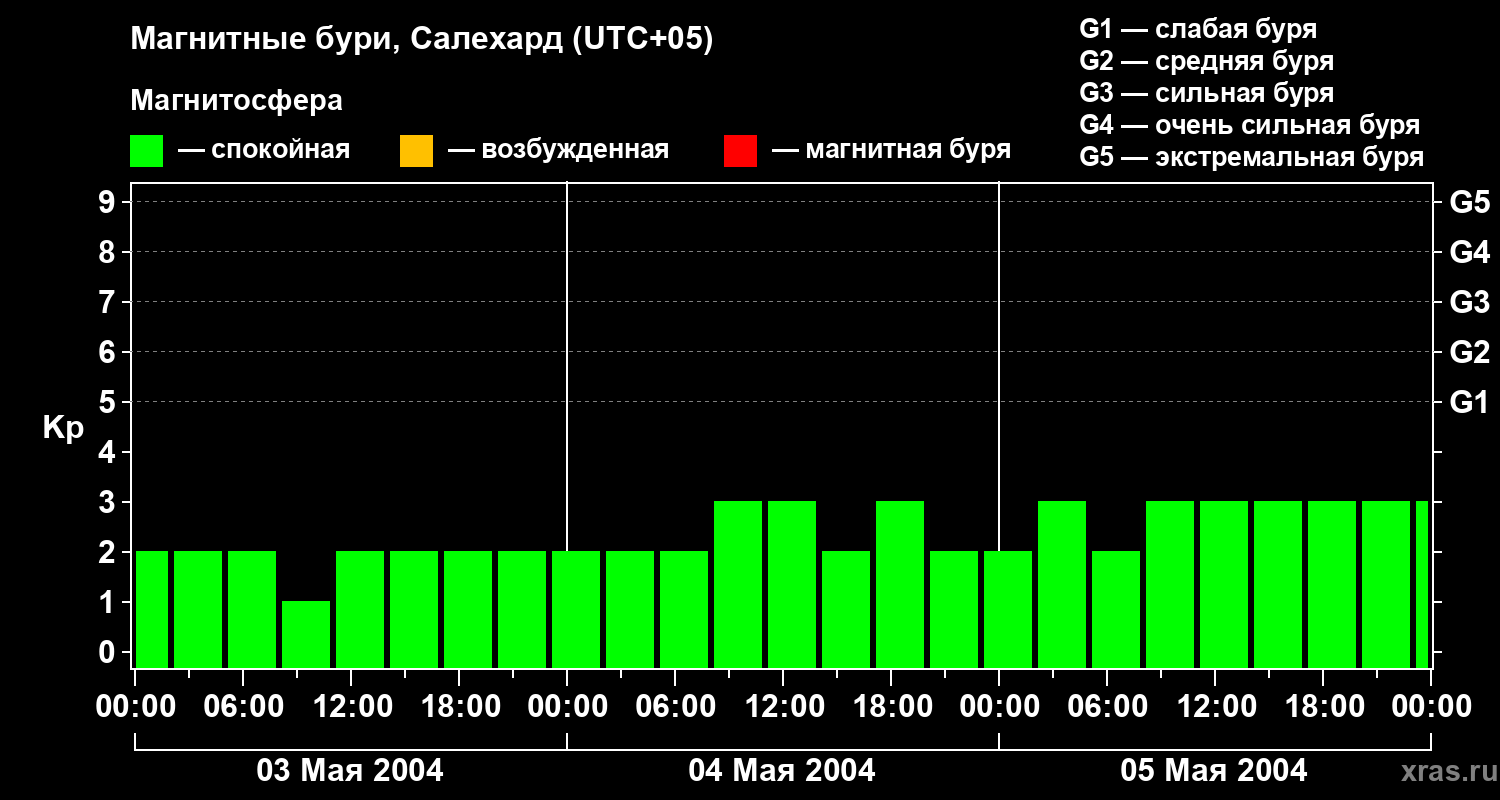Viewport: 1500px width, 800px height.
Task: Click the 12:00 bar on 05 May
Action: click(x=1224, y=584)
